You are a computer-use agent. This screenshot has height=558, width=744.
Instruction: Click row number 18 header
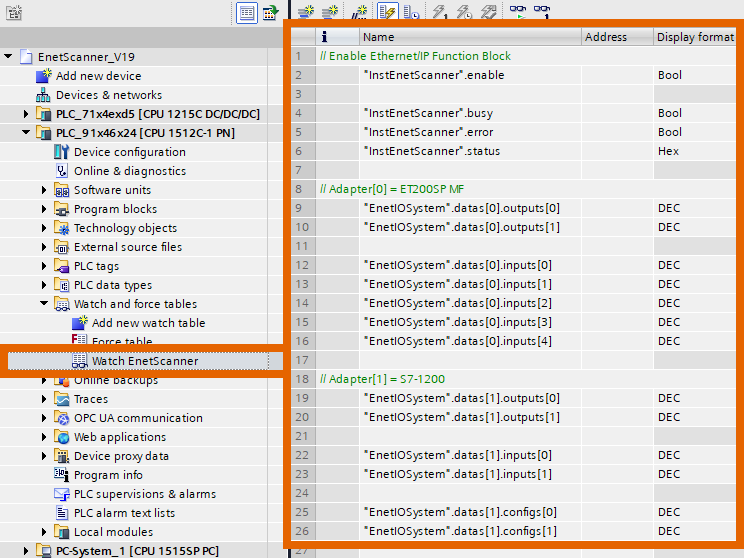click(303, 379)
